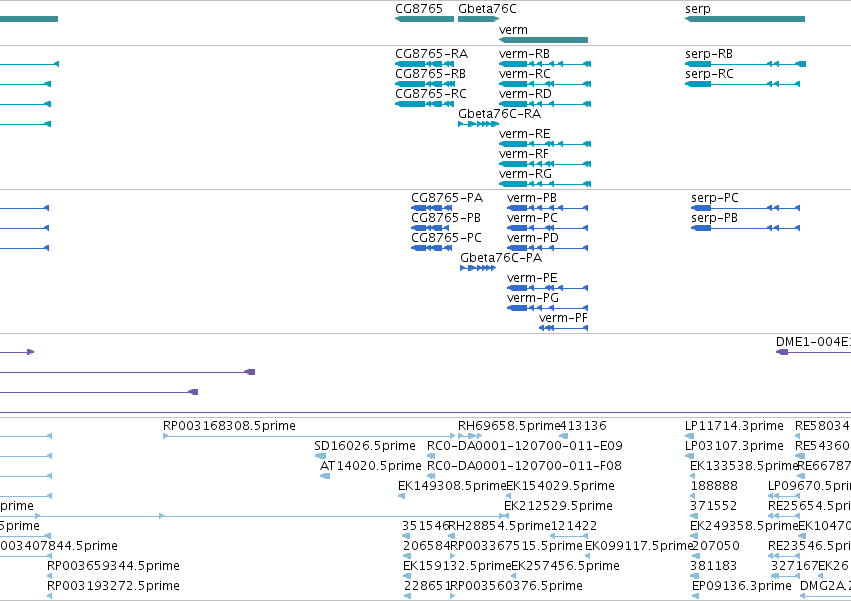The width and height of the screenshot is (851, 601).
Task: Click the Gbeta76C-PA protein label
Action: pos(501,258)
